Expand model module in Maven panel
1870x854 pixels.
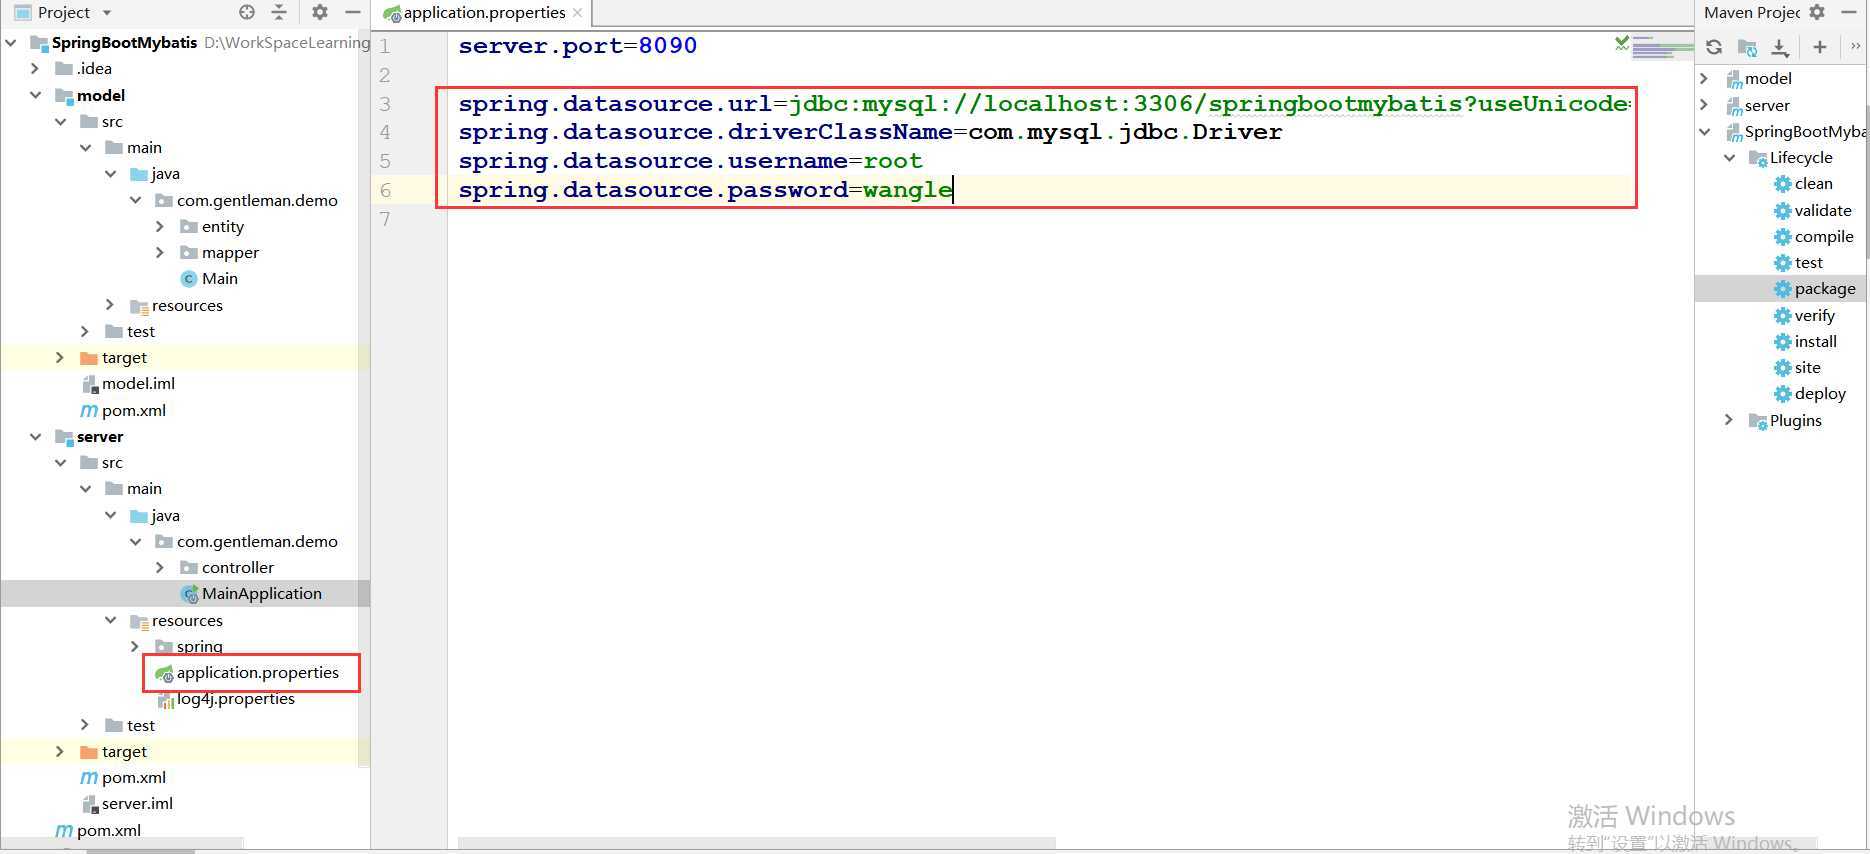point(1704,78)
